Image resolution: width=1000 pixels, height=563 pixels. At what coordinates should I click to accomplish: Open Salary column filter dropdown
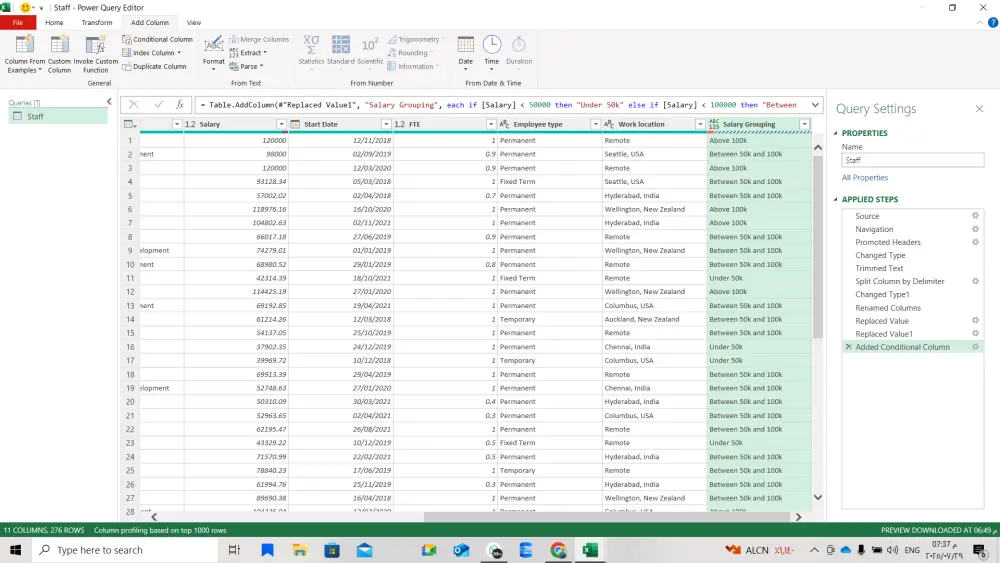281,124
